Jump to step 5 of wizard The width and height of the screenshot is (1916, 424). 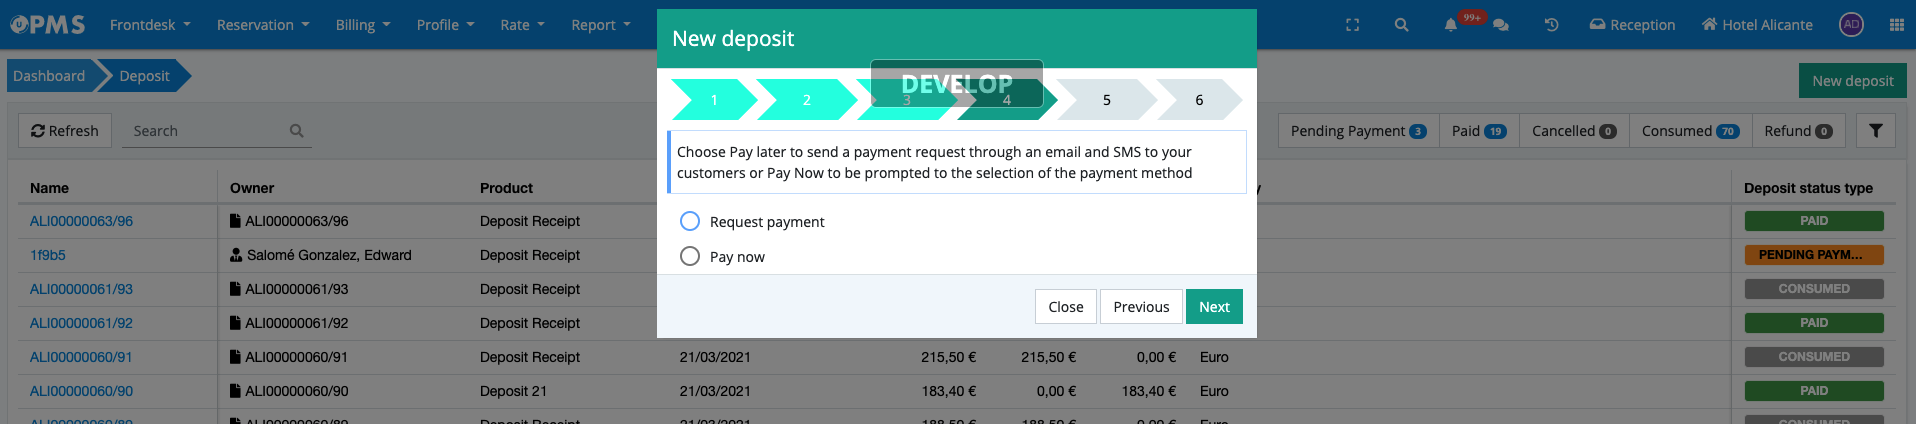1106,100
